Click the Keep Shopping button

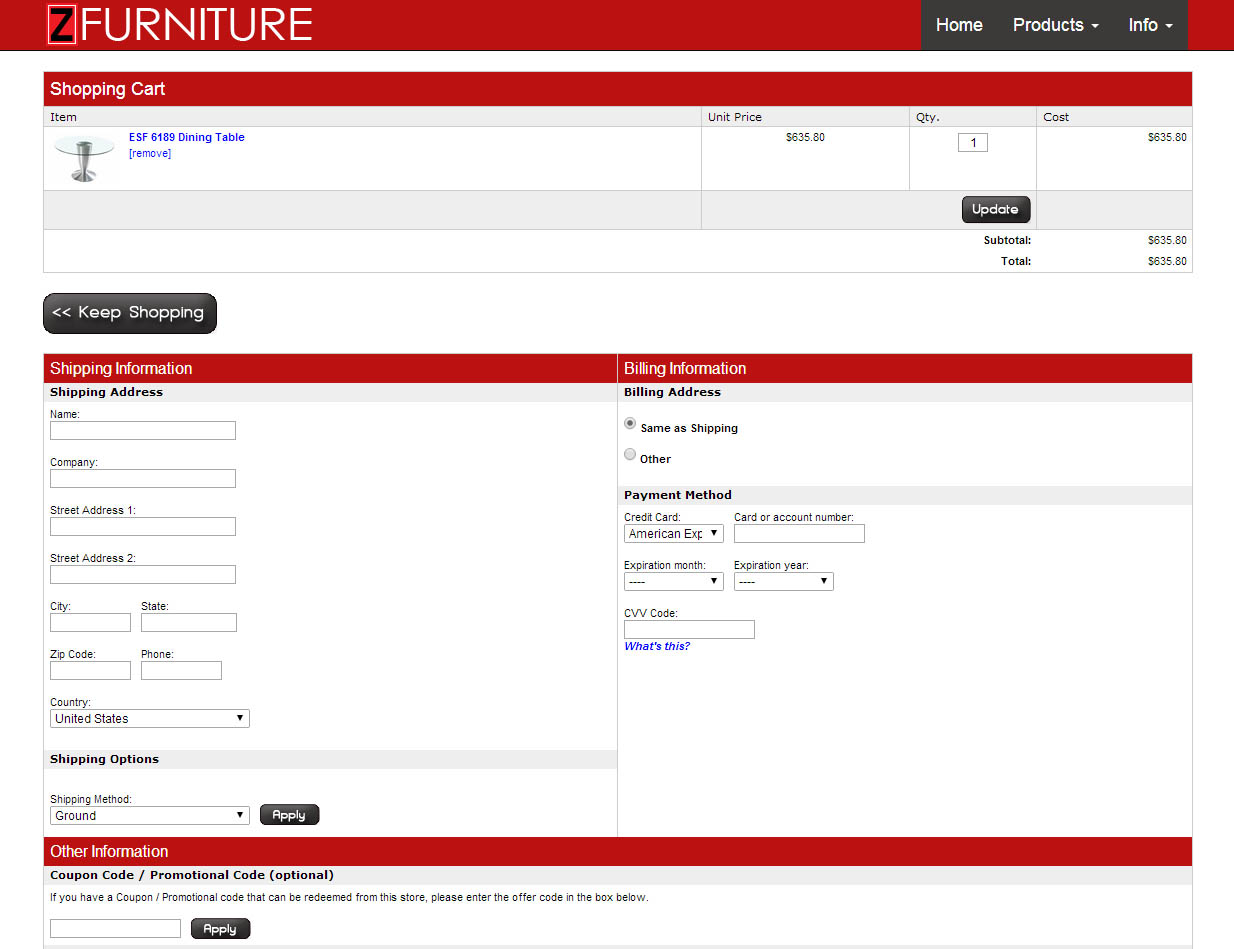[129, 313]
